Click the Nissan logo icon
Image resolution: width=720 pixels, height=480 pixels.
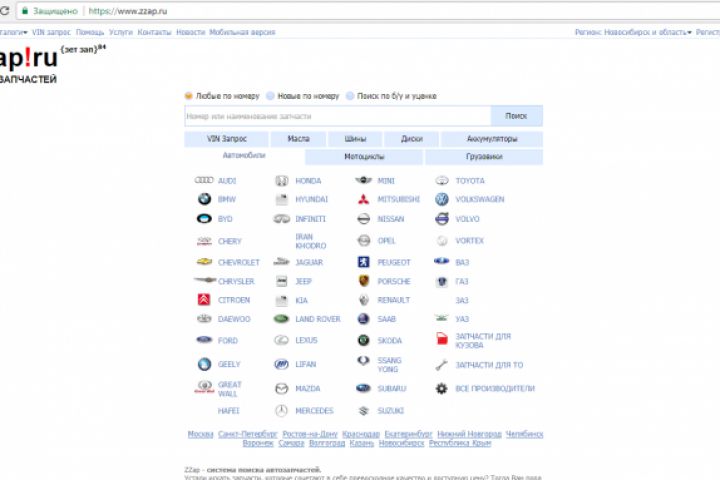(x=363, y=219)
